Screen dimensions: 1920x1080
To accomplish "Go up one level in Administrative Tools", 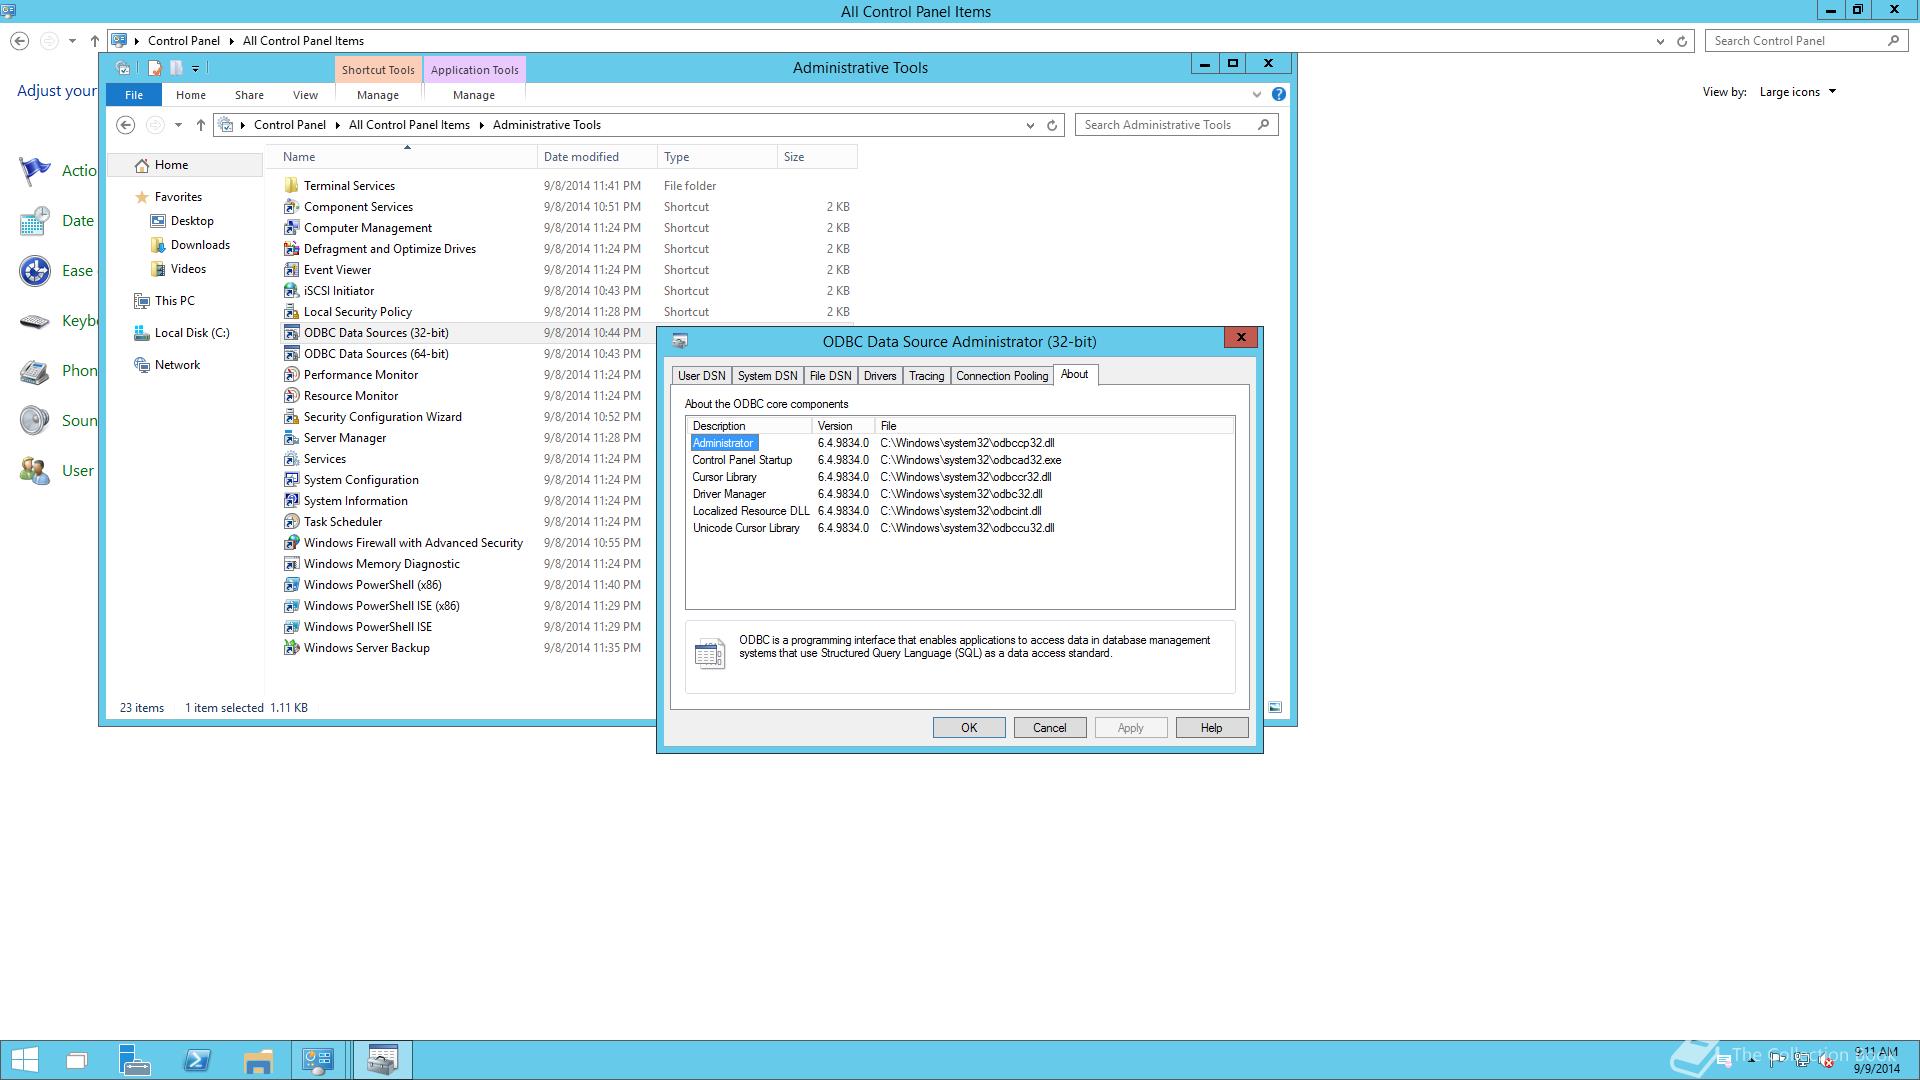I will [x=200, y=125].
